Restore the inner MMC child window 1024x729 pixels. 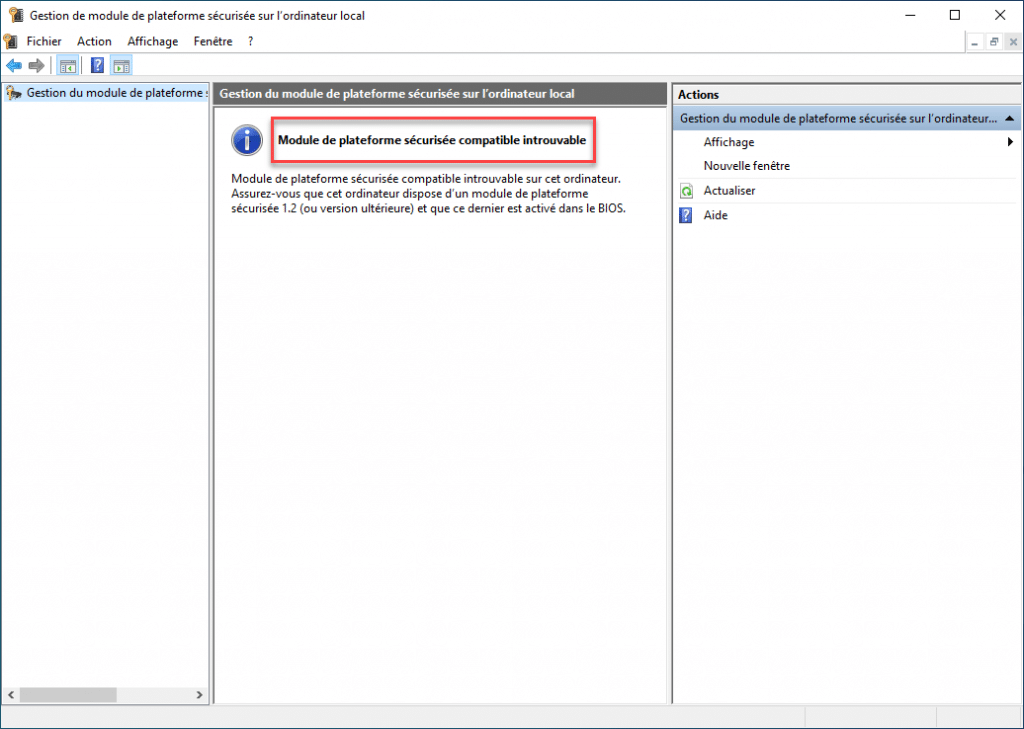coord(994,41)
